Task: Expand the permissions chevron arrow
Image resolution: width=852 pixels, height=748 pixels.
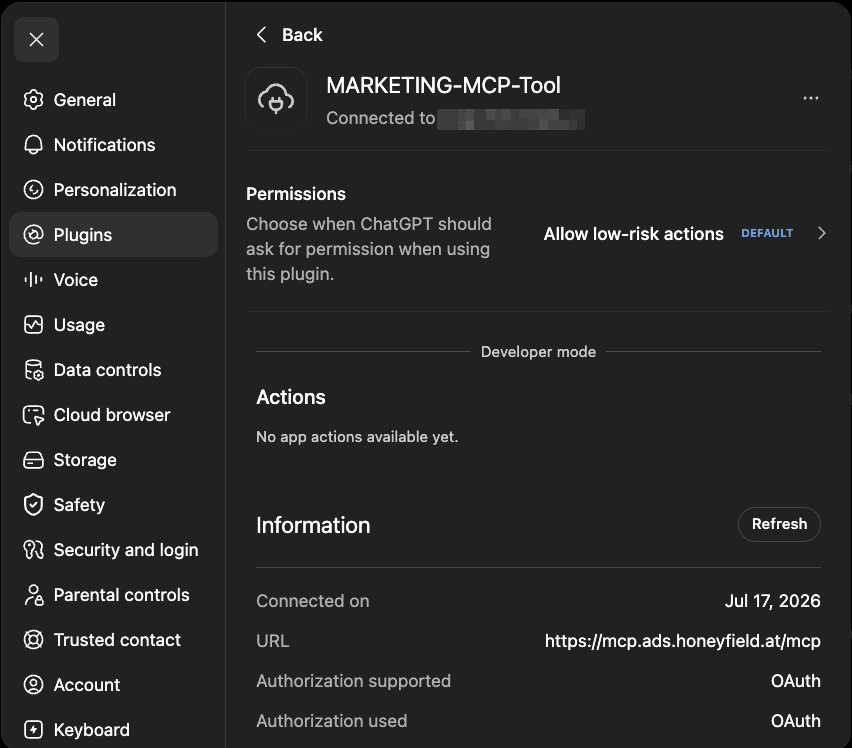Action: coord(822,233)
